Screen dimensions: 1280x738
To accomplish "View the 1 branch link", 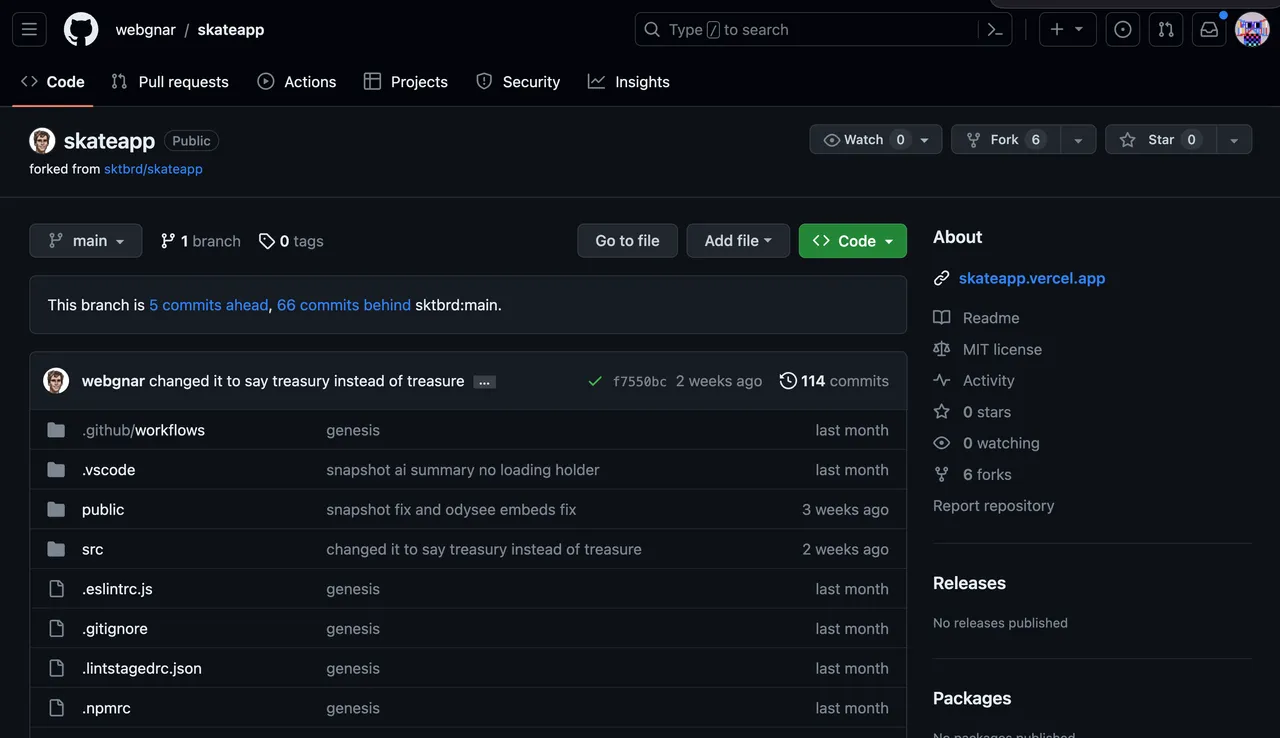I will tap(200, 241).
